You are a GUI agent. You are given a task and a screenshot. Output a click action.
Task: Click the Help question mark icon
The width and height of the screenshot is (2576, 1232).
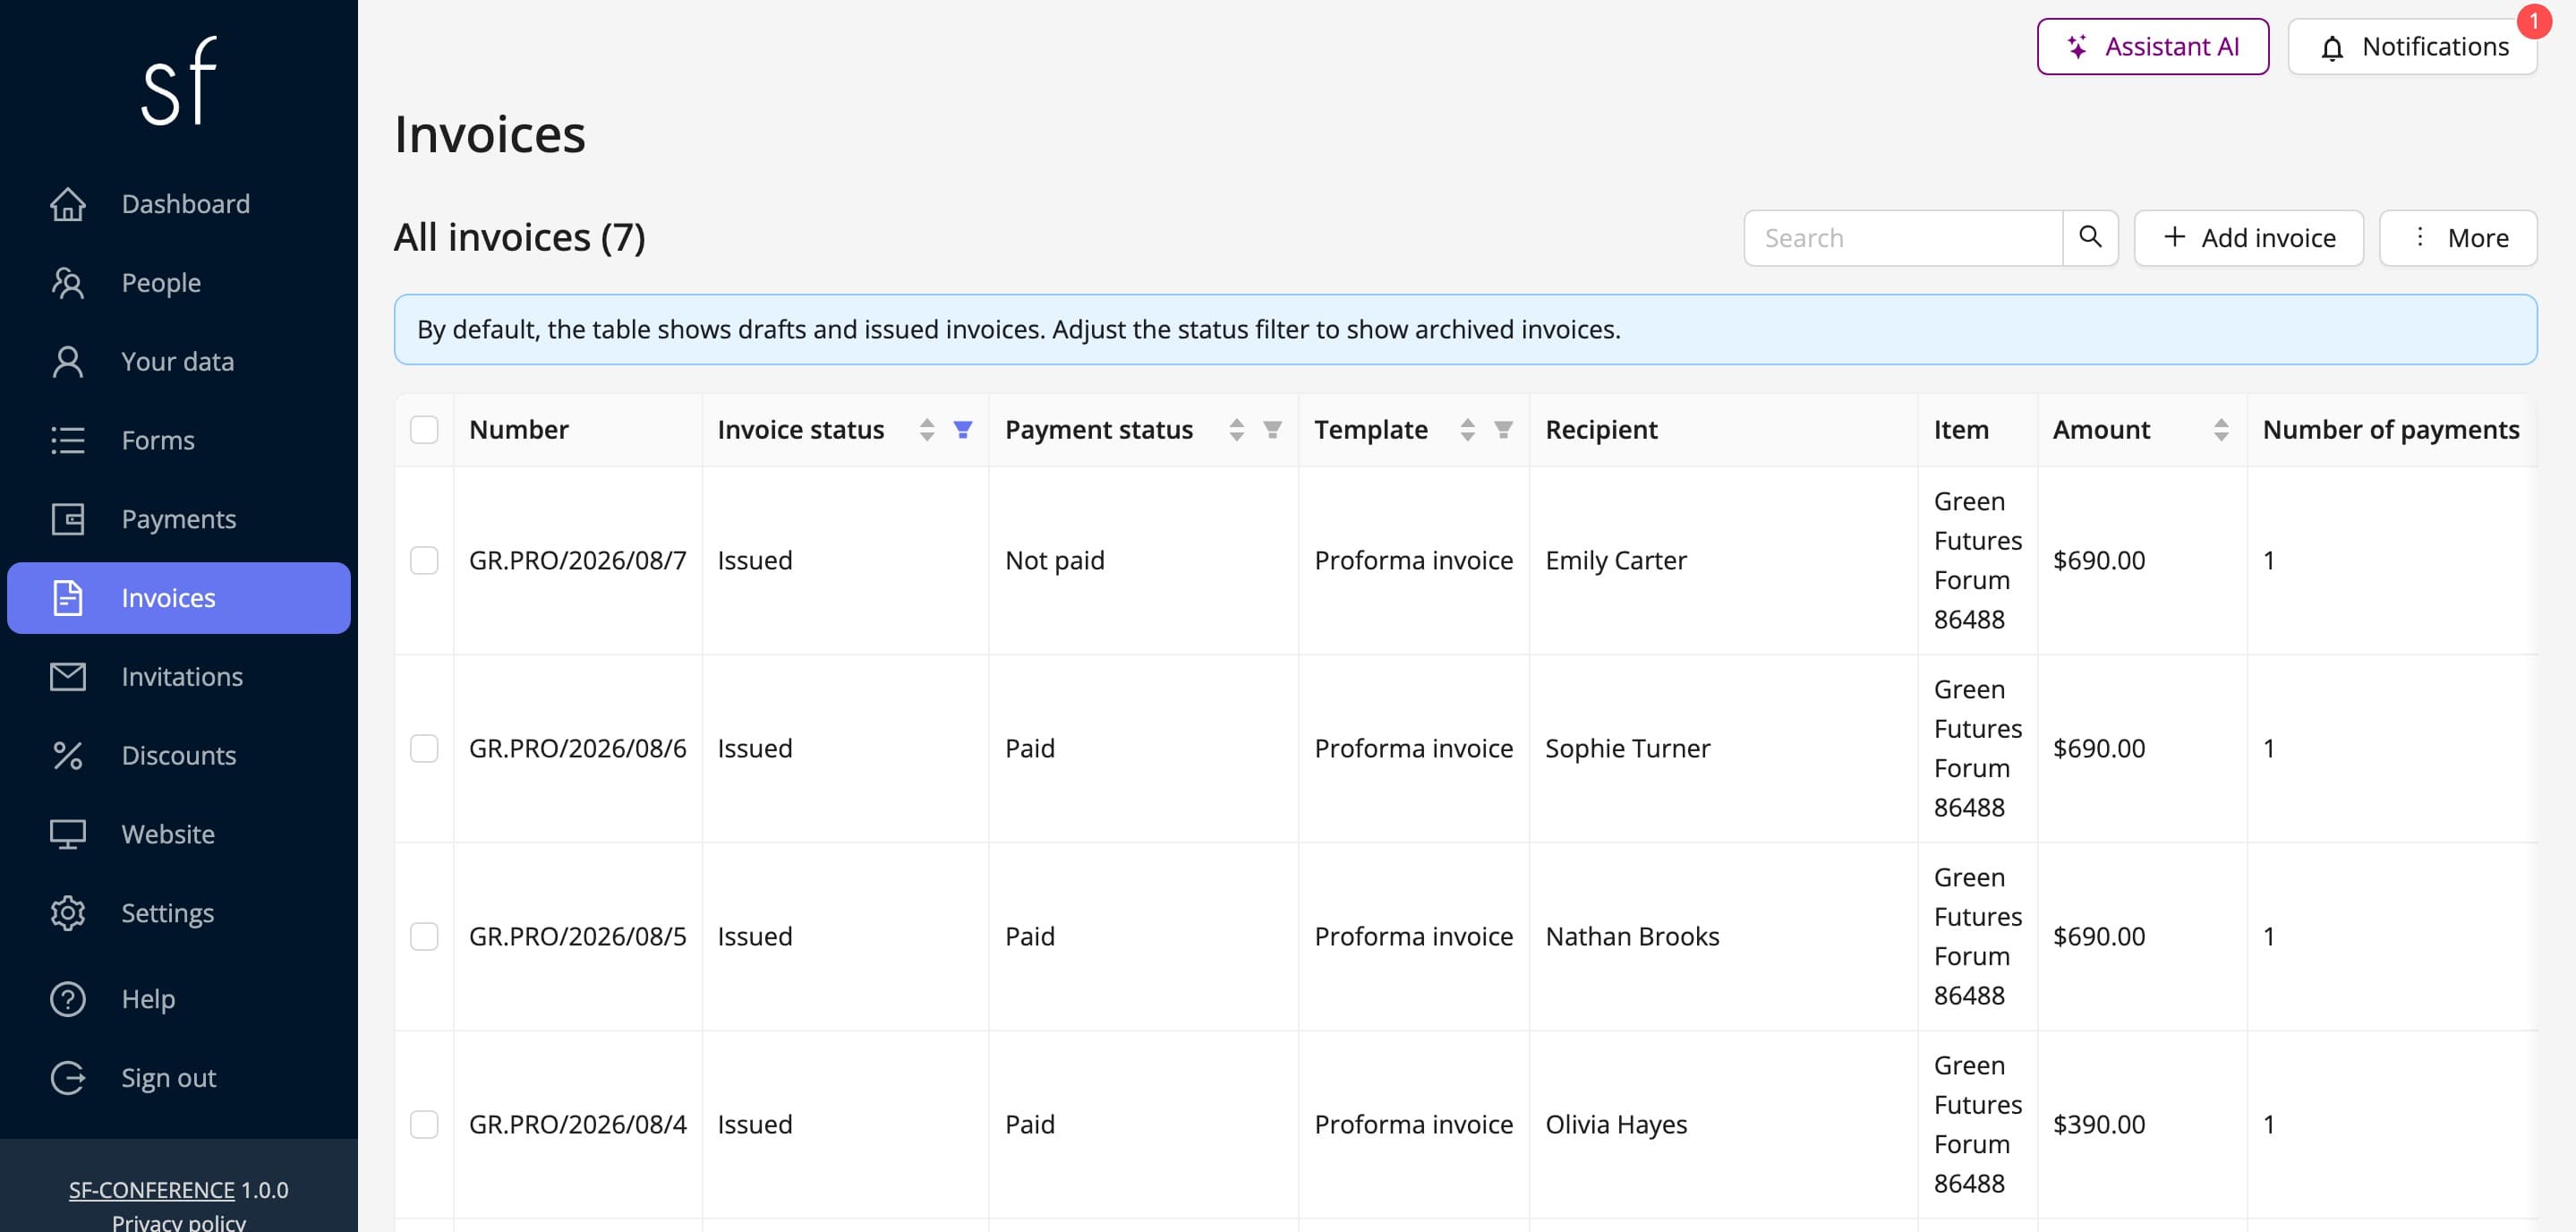[x=68, y=999]
